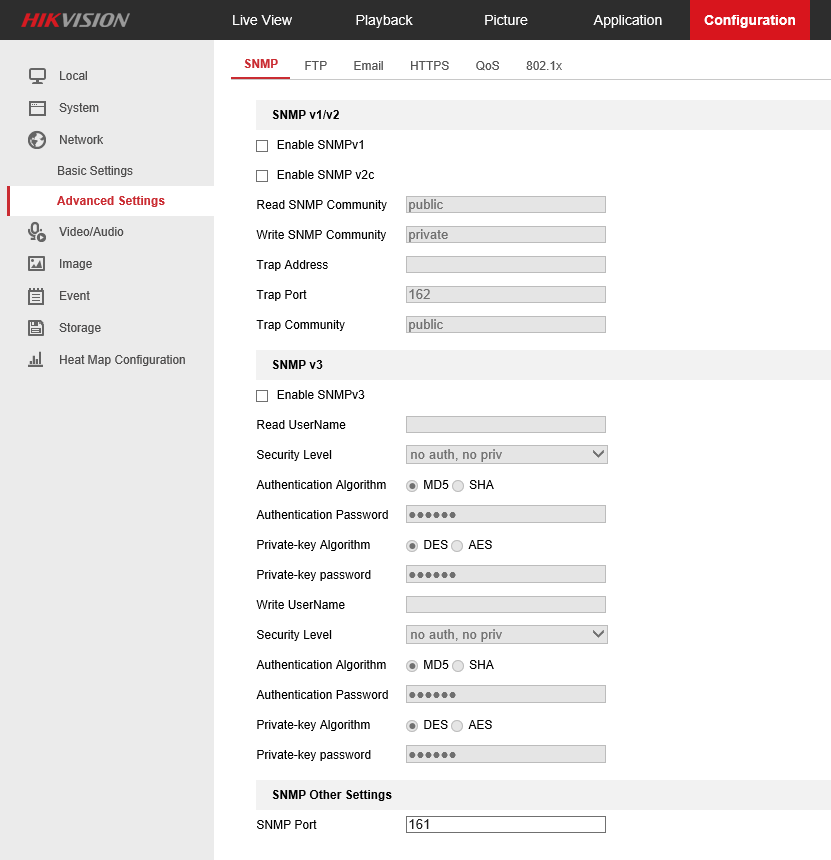
Task: Open Basic Settings under Network
Action: click(95, 171)
